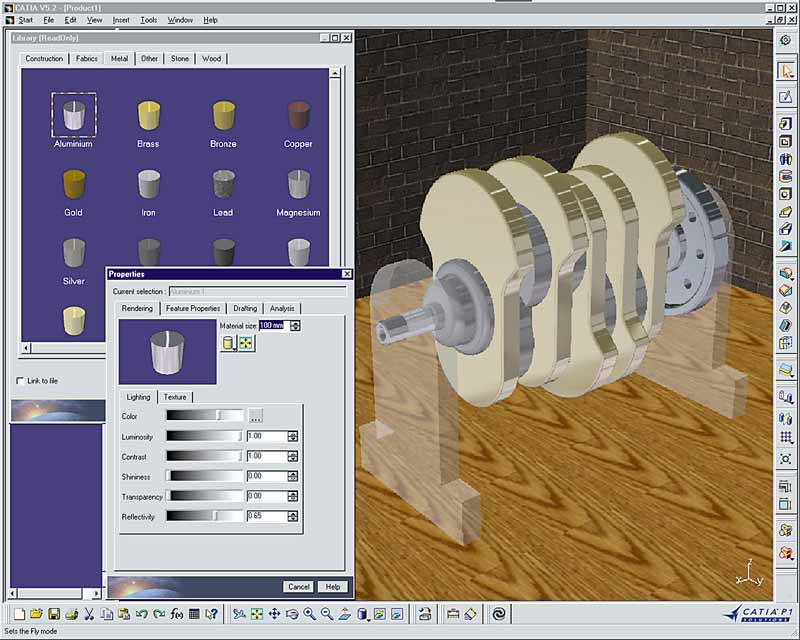Click the New document icon

pos(19,614)
